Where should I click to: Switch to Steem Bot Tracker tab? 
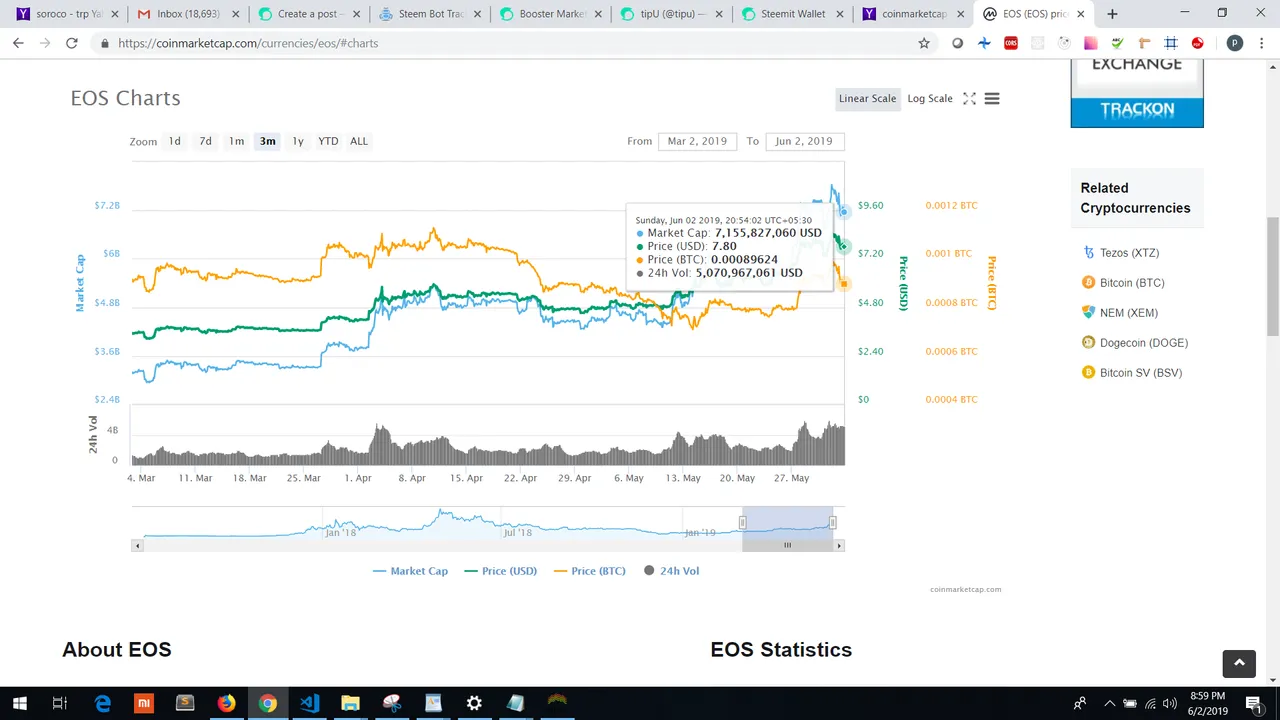pyautogui.click(x=428, y=14)
